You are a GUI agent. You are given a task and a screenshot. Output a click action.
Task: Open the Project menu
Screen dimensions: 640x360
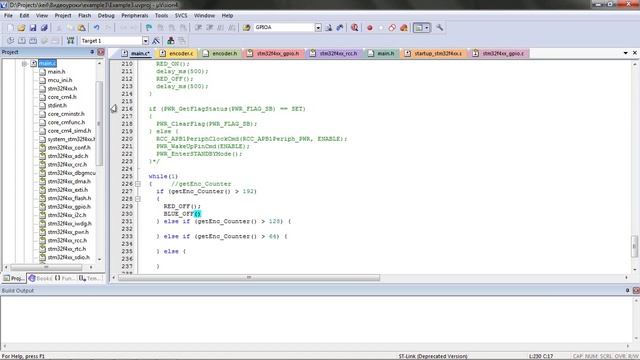coord(63,16)
